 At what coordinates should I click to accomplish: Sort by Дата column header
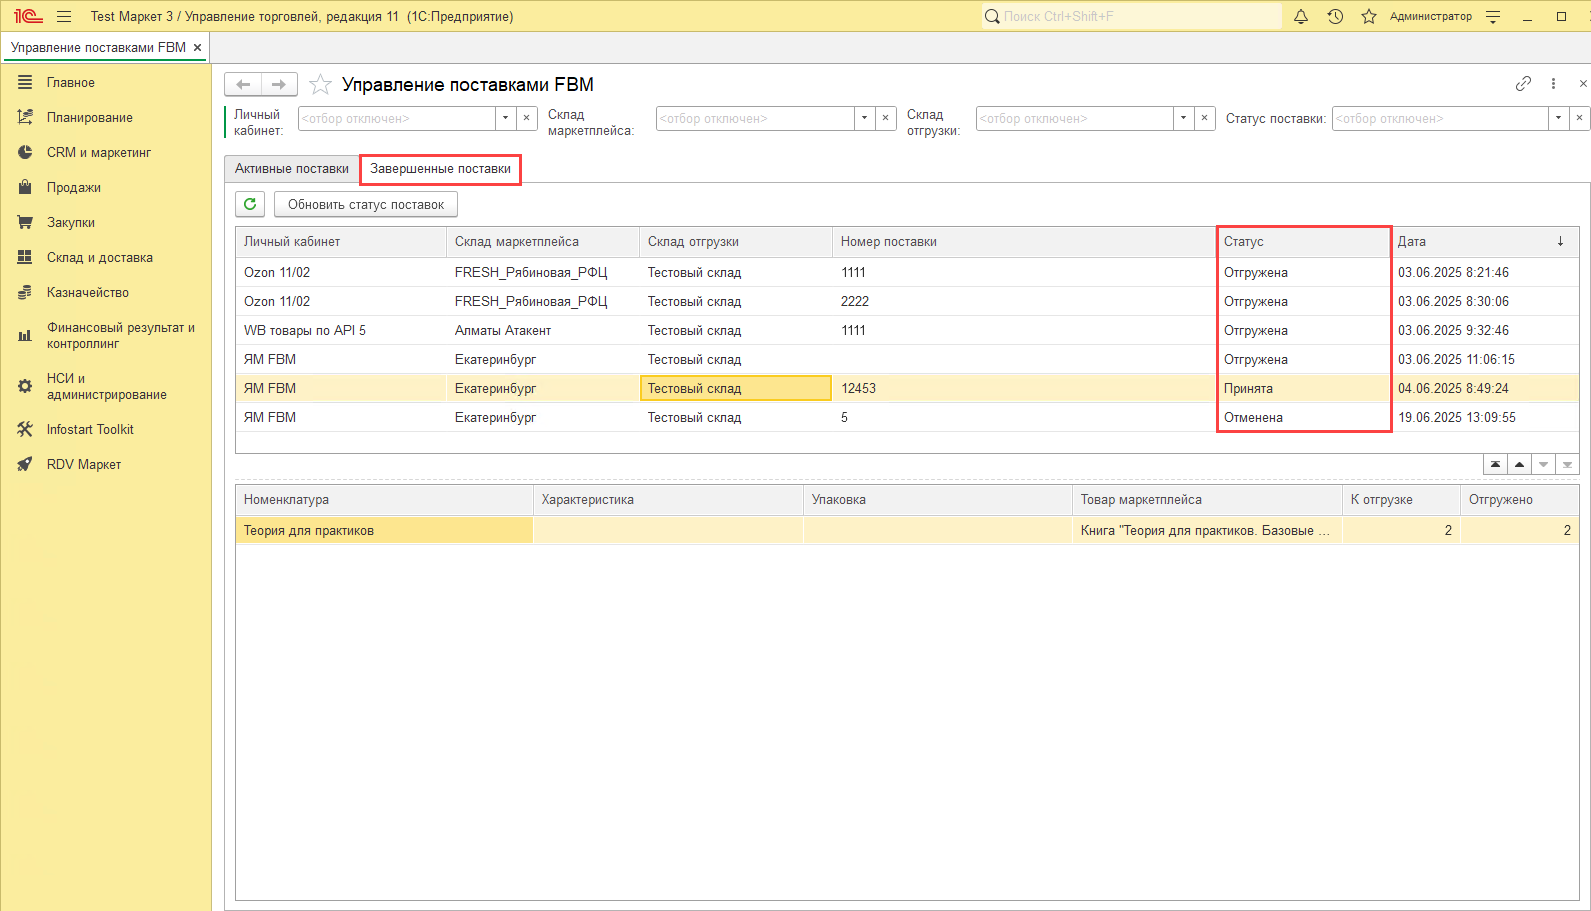click(x=1480, y=241)
